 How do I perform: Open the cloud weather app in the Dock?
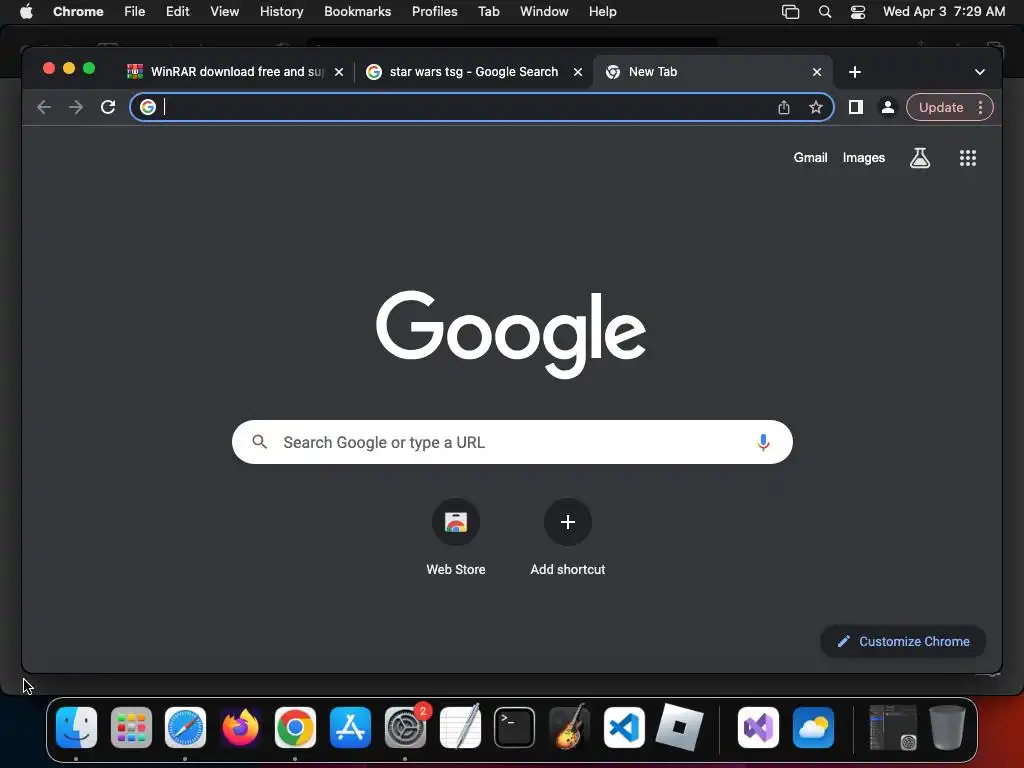tap(813, 728)
